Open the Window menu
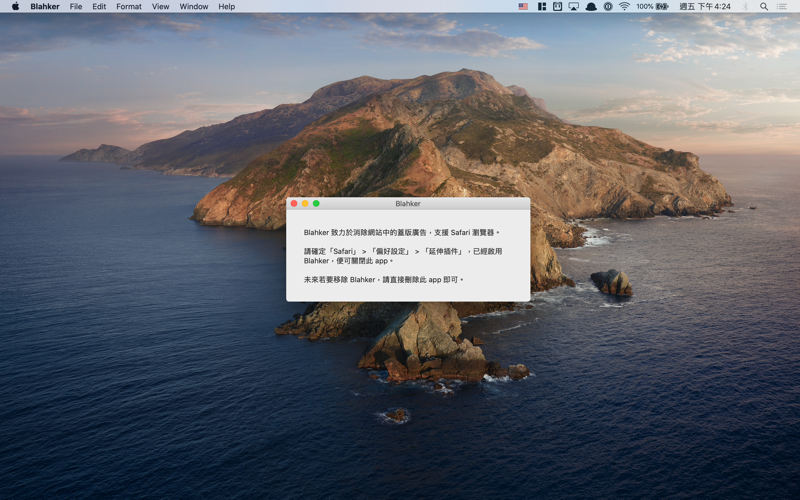Viewport: 800px width, 500px height. point(194,6)
